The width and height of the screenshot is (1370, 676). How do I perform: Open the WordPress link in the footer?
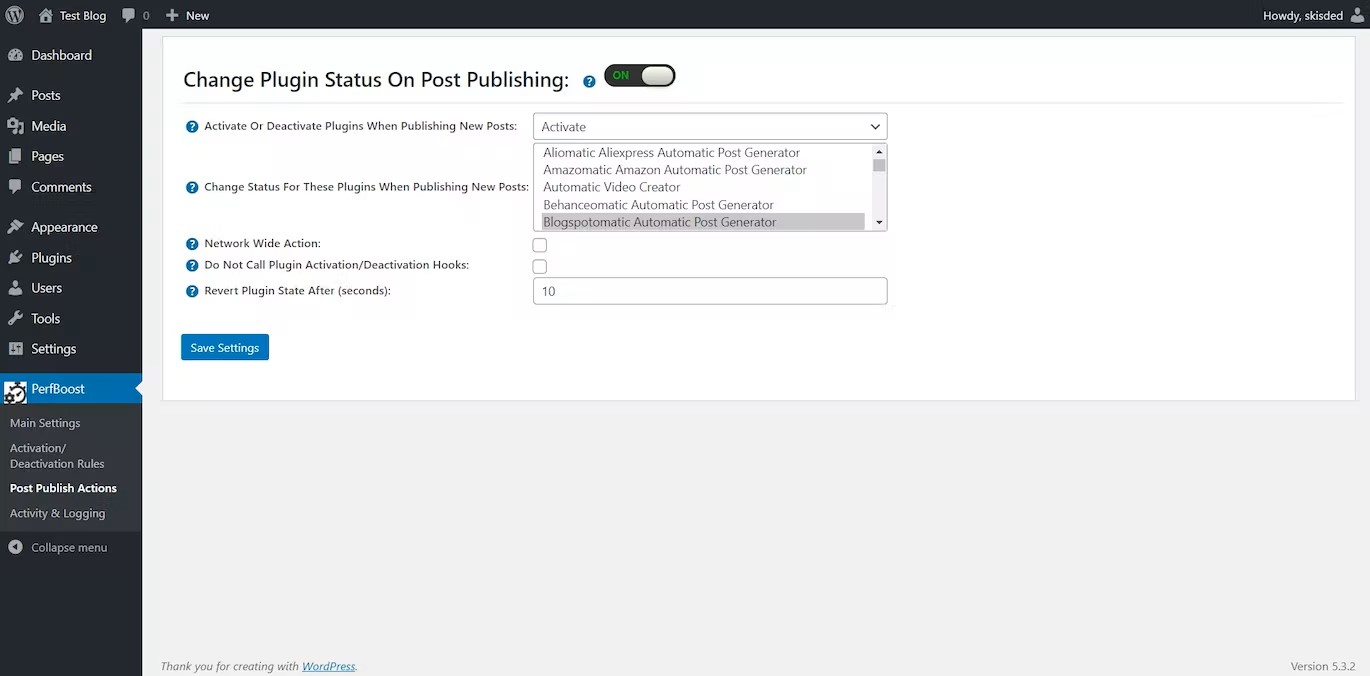coord(329,666)
